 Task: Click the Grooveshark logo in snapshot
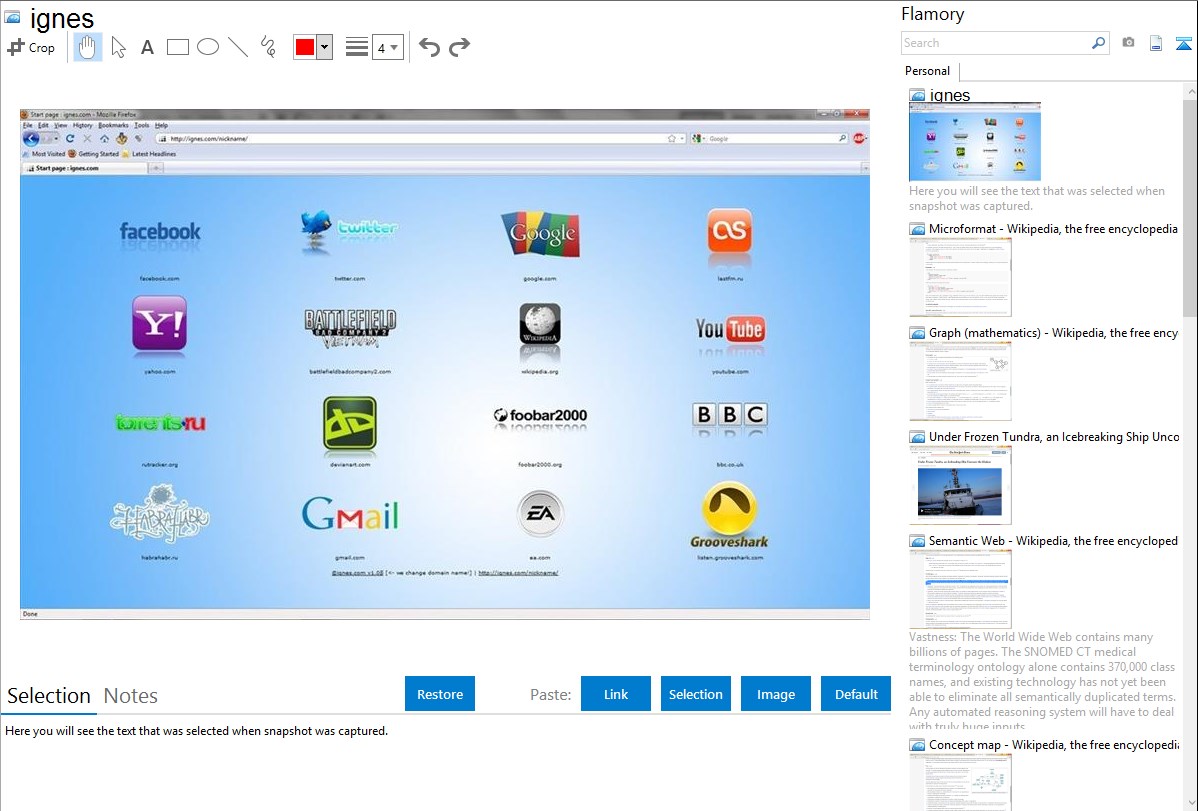click(730, 515)
